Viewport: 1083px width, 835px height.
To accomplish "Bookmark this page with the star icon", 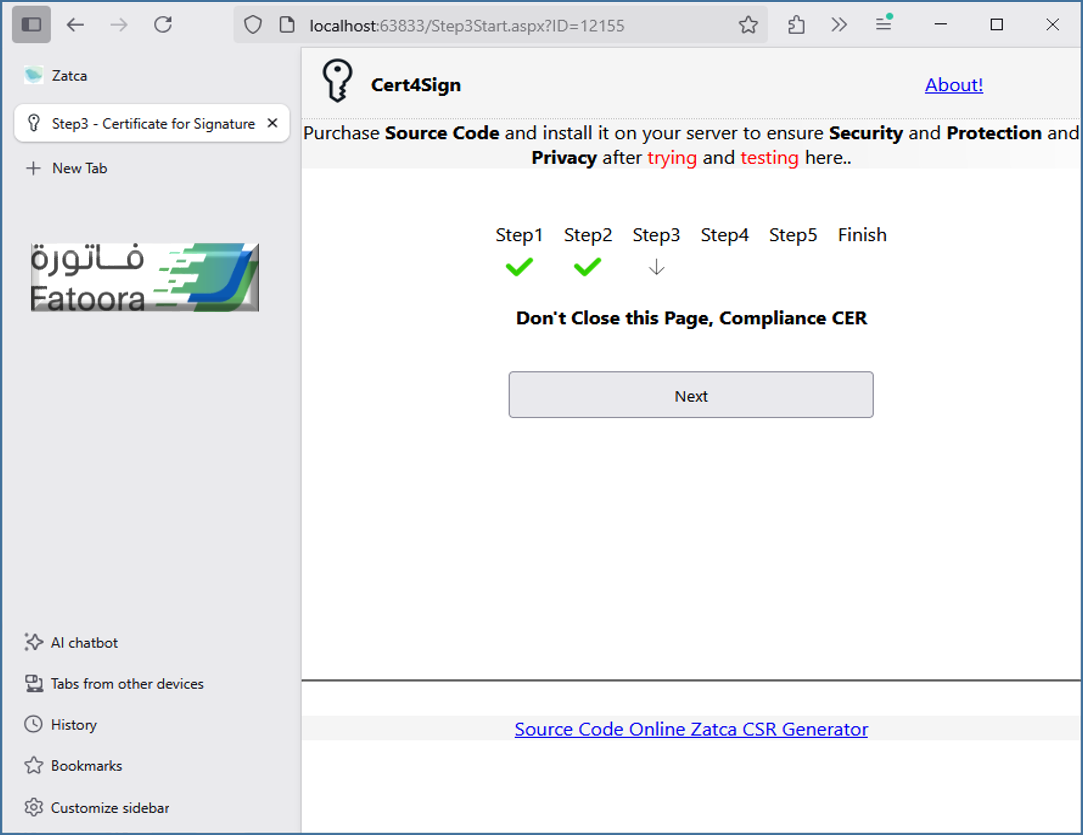I will pos(748,25).
